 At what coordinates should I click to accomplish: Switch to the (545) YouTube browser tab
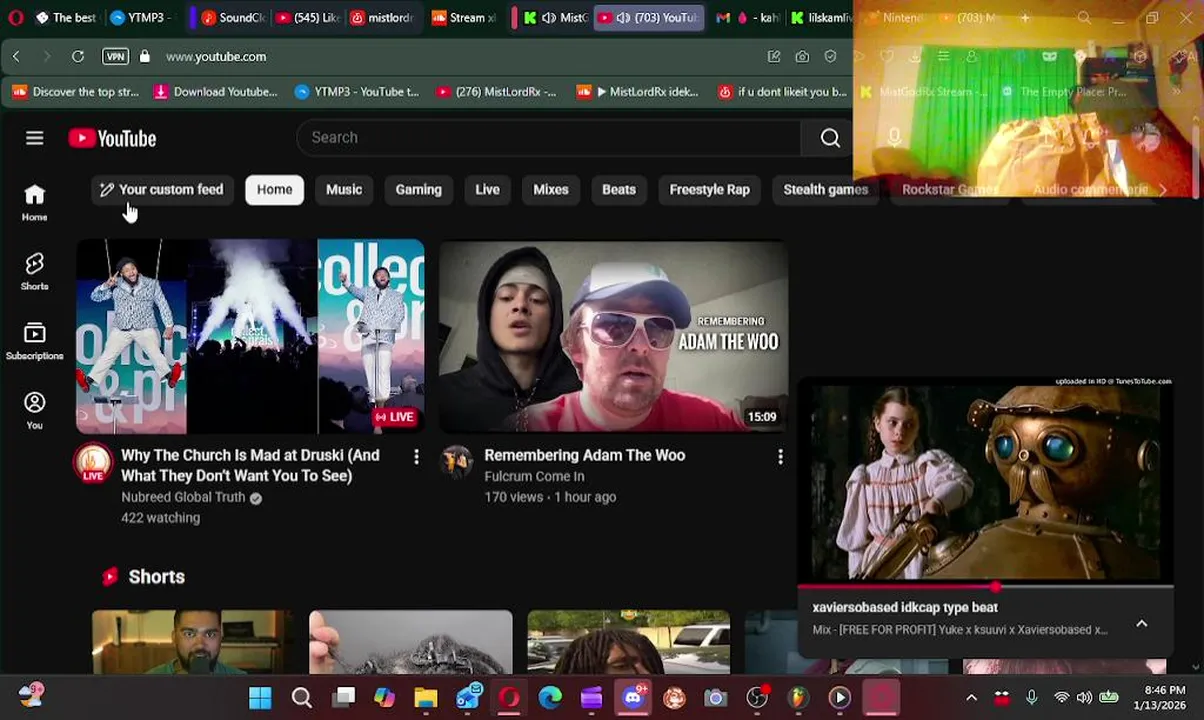click(x=308, y=17)
